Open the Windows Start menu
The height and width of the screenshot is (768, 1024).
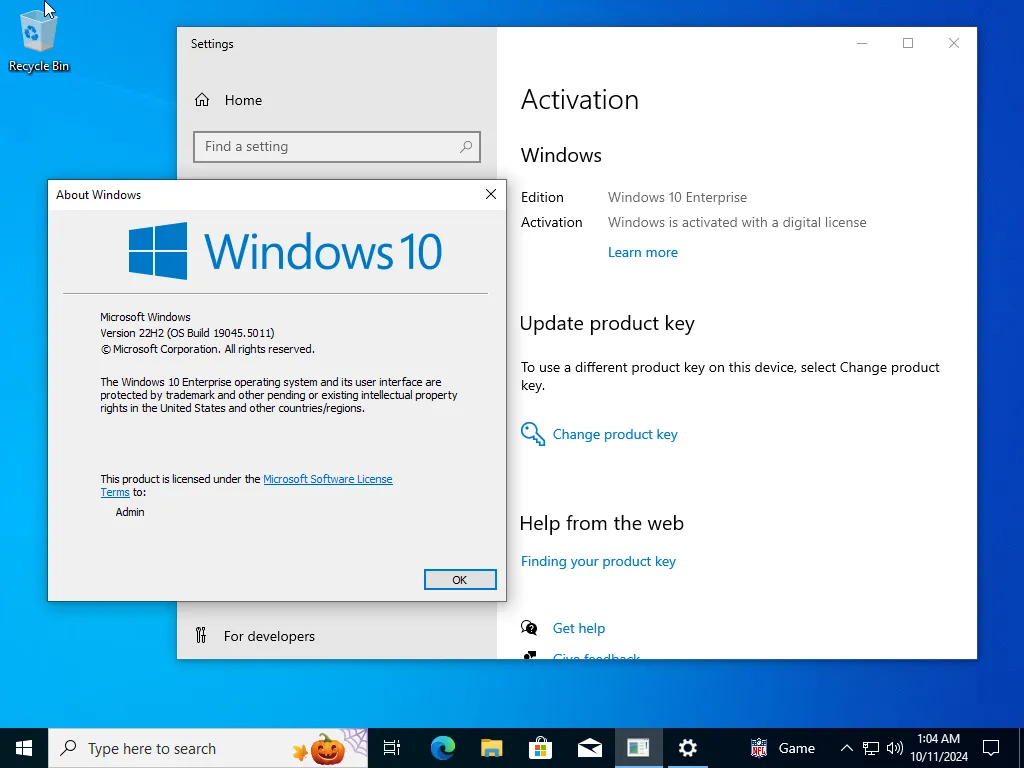coord(24,748)
